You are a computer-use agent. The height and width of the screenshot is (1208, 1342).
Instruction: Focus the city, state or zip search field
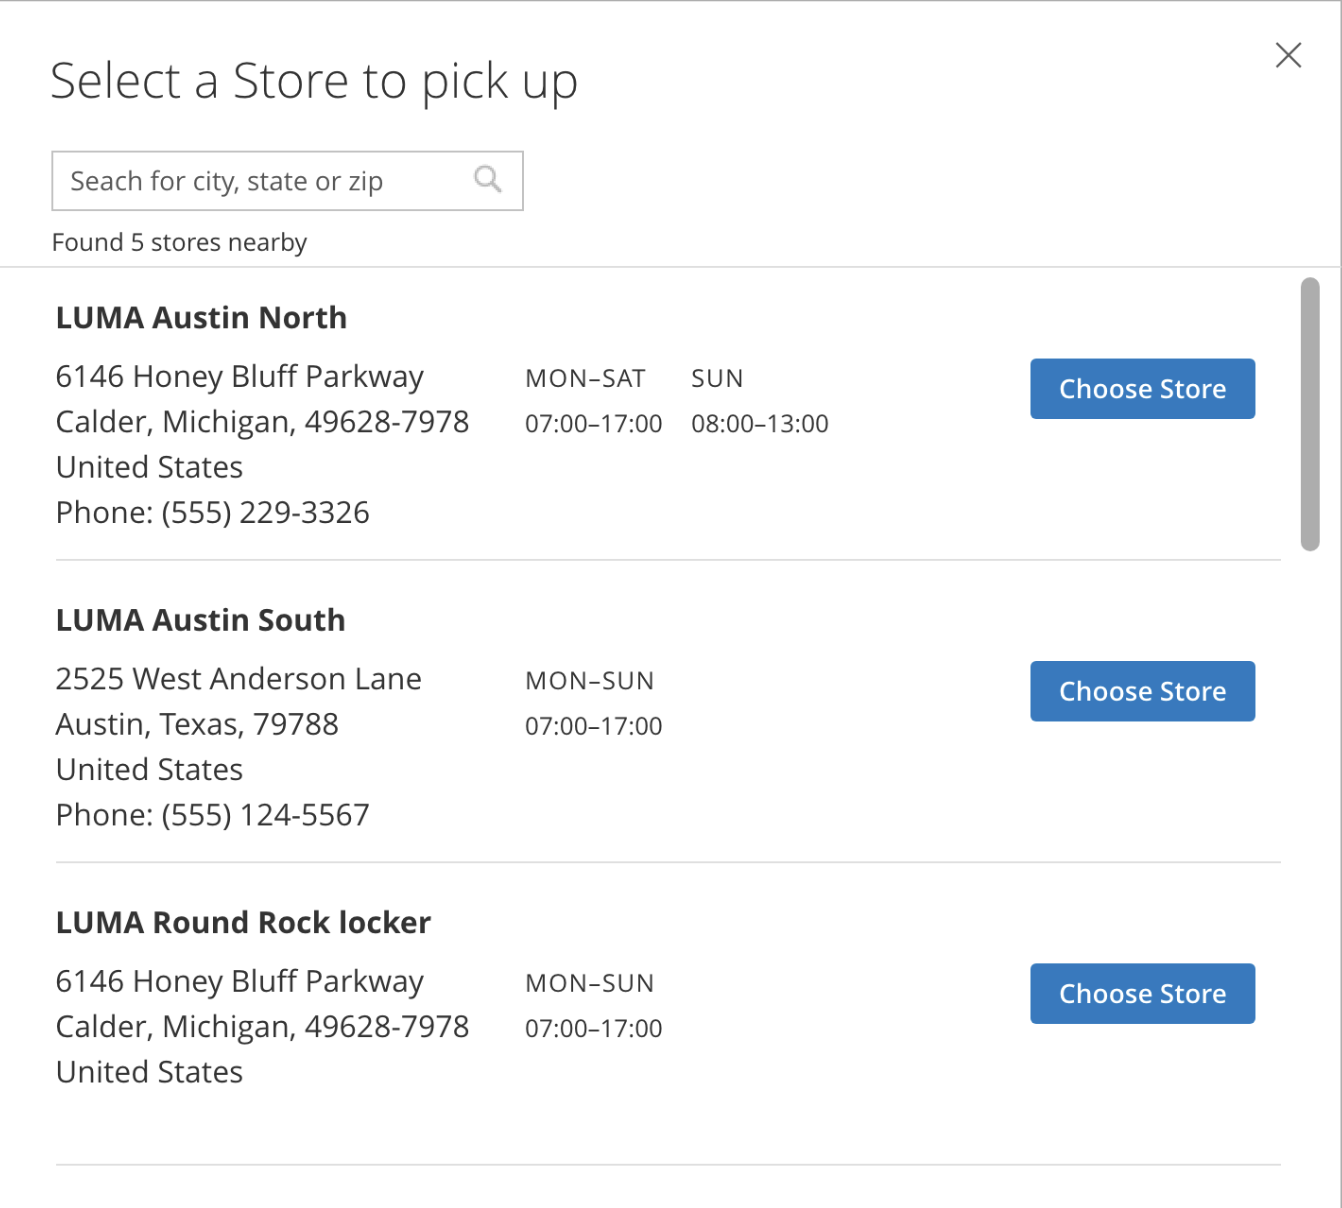(287, 181)
